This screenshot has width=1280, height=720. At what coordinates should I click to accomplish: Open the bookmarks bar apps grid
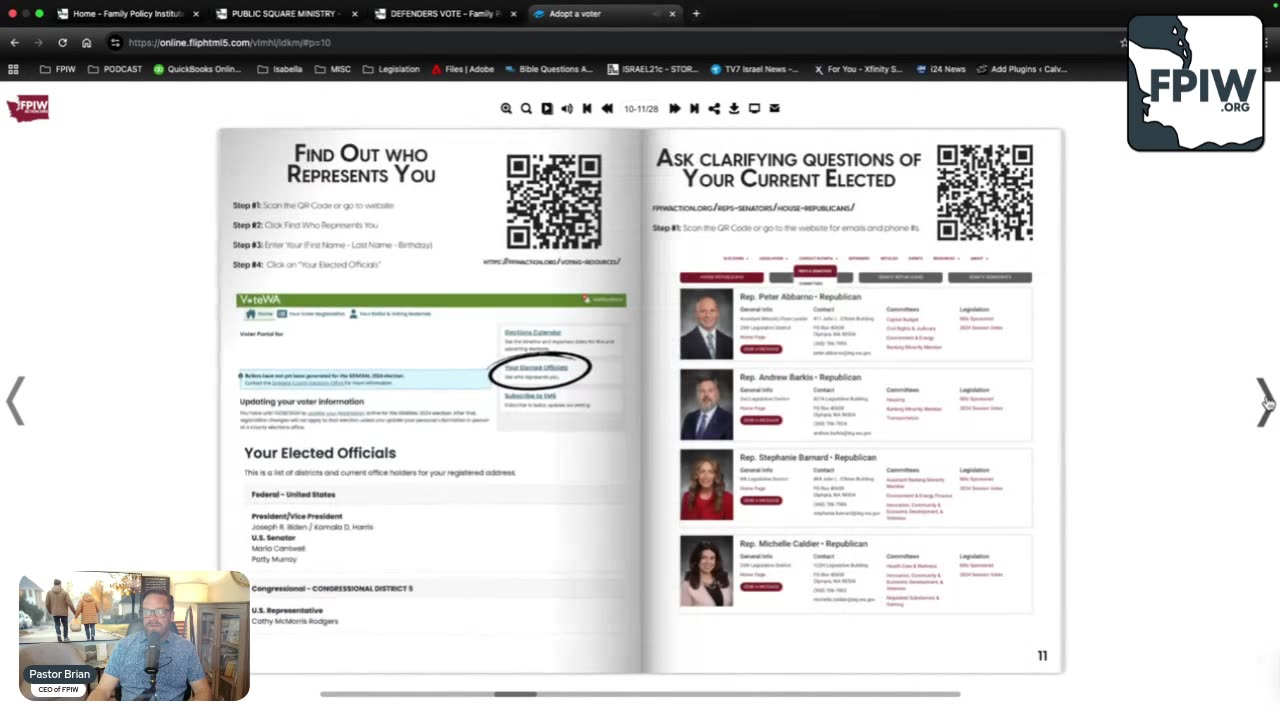click(13, 69)
